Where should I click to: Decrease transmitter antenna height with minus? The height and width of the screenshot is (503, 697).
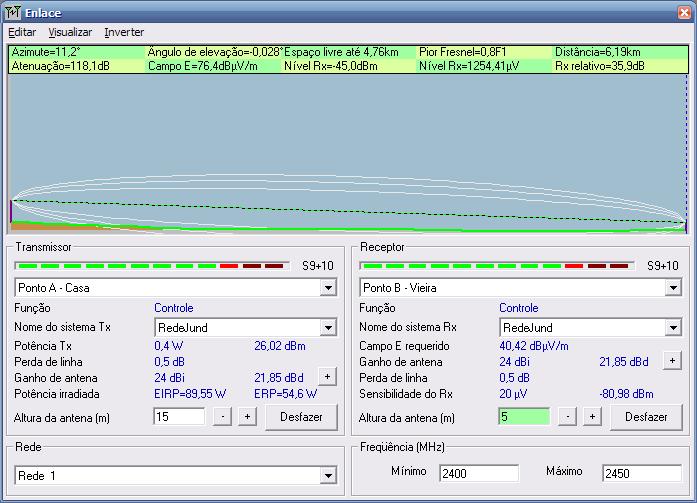tap(222, 417)
